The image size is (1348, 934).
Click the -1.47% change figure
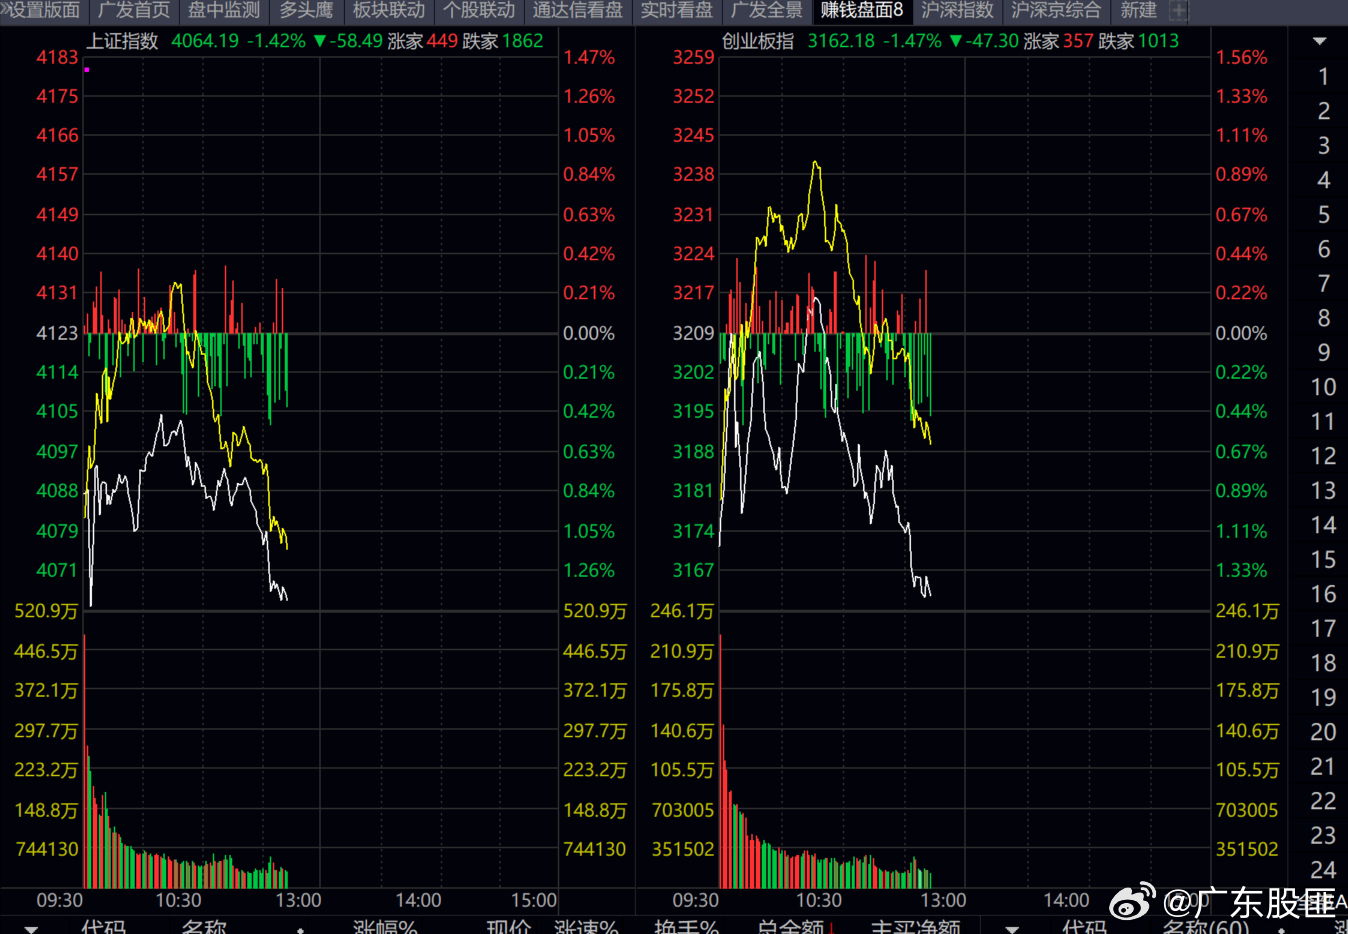coord(912,41)
